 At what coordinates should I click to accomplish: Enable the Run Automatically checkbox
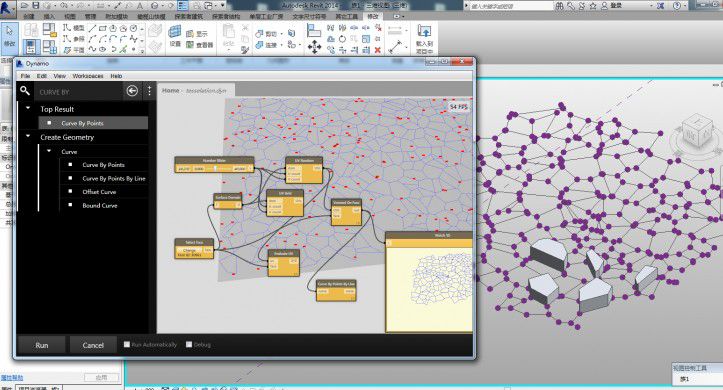127,344
